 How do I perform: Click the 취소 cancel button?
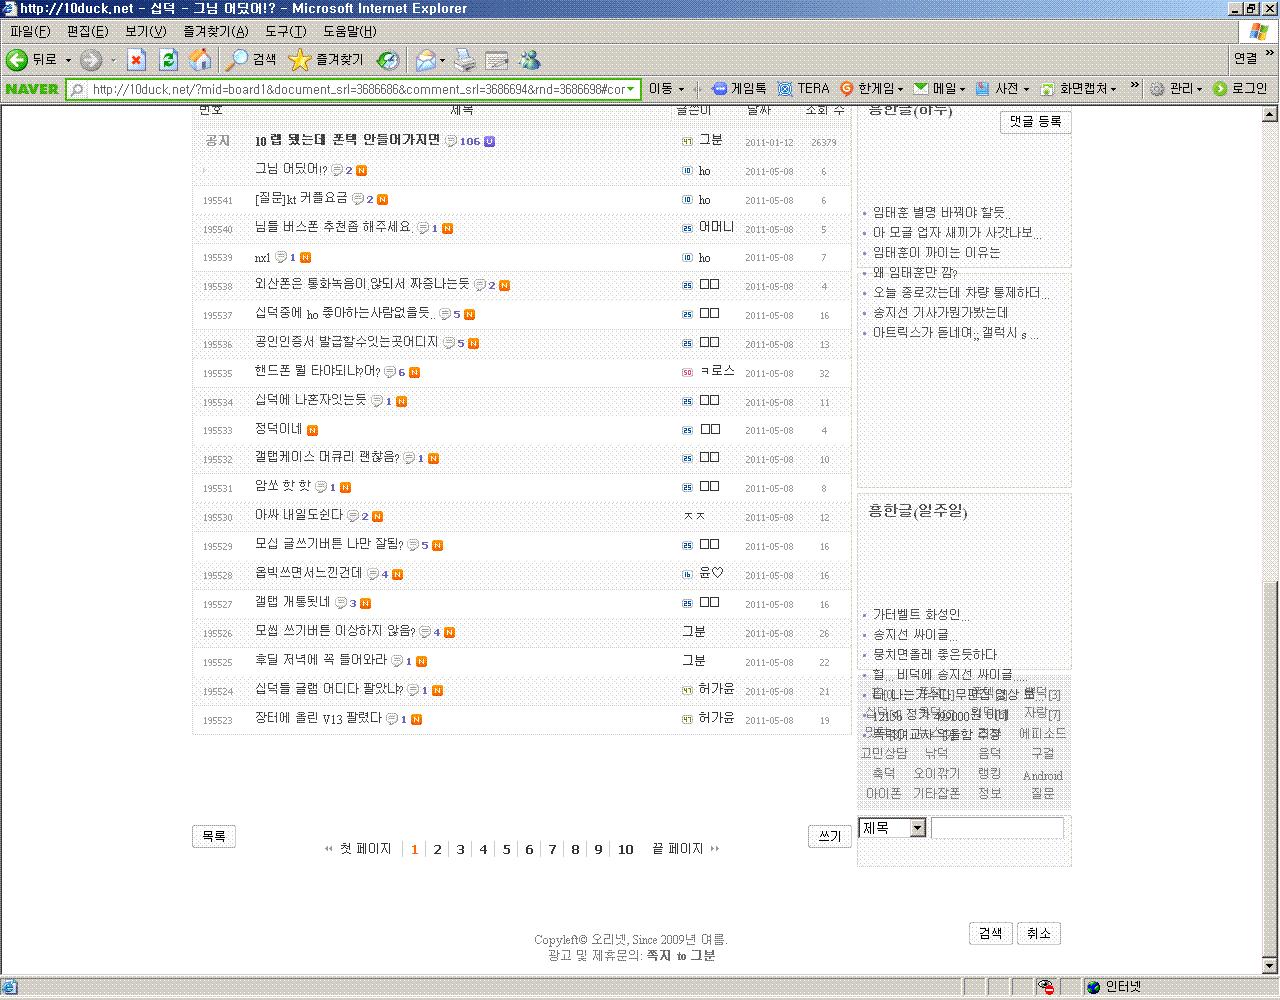(x=1039, y=933)
